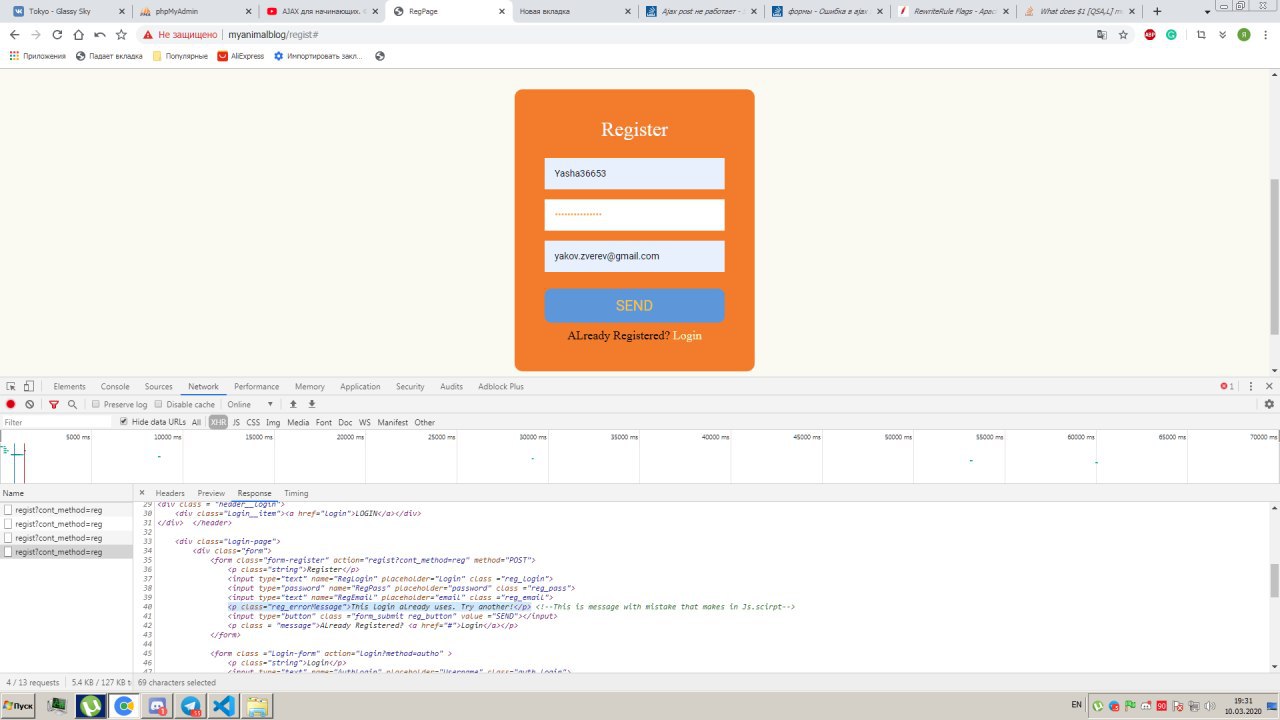
Task: Open uTorrent from the taskbar
Action: [91, 706]
